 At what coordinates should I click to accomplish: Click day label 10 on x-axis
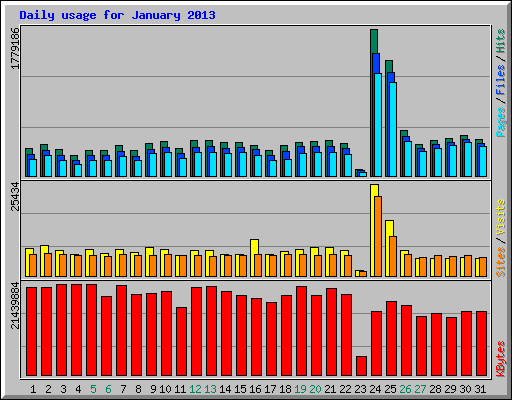tap(165, 389)
